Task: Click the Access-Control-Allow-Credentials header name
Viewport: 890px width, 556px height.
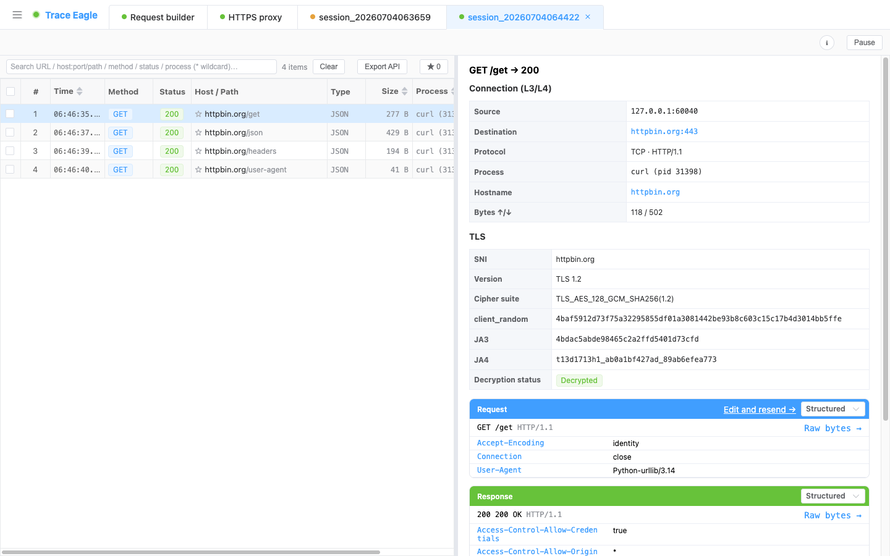Action: (x=537, y=534)
